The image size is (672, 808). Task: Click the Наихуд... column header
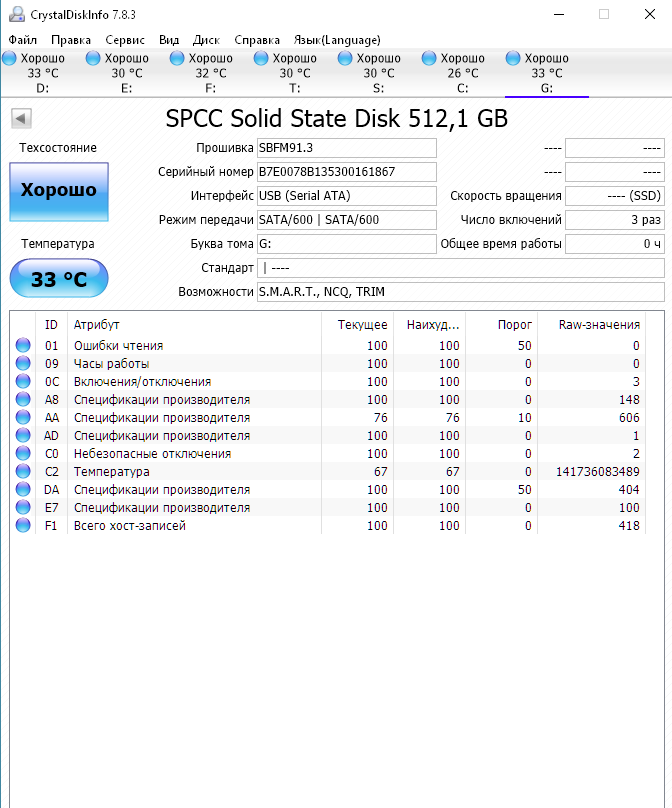(429, 325)
